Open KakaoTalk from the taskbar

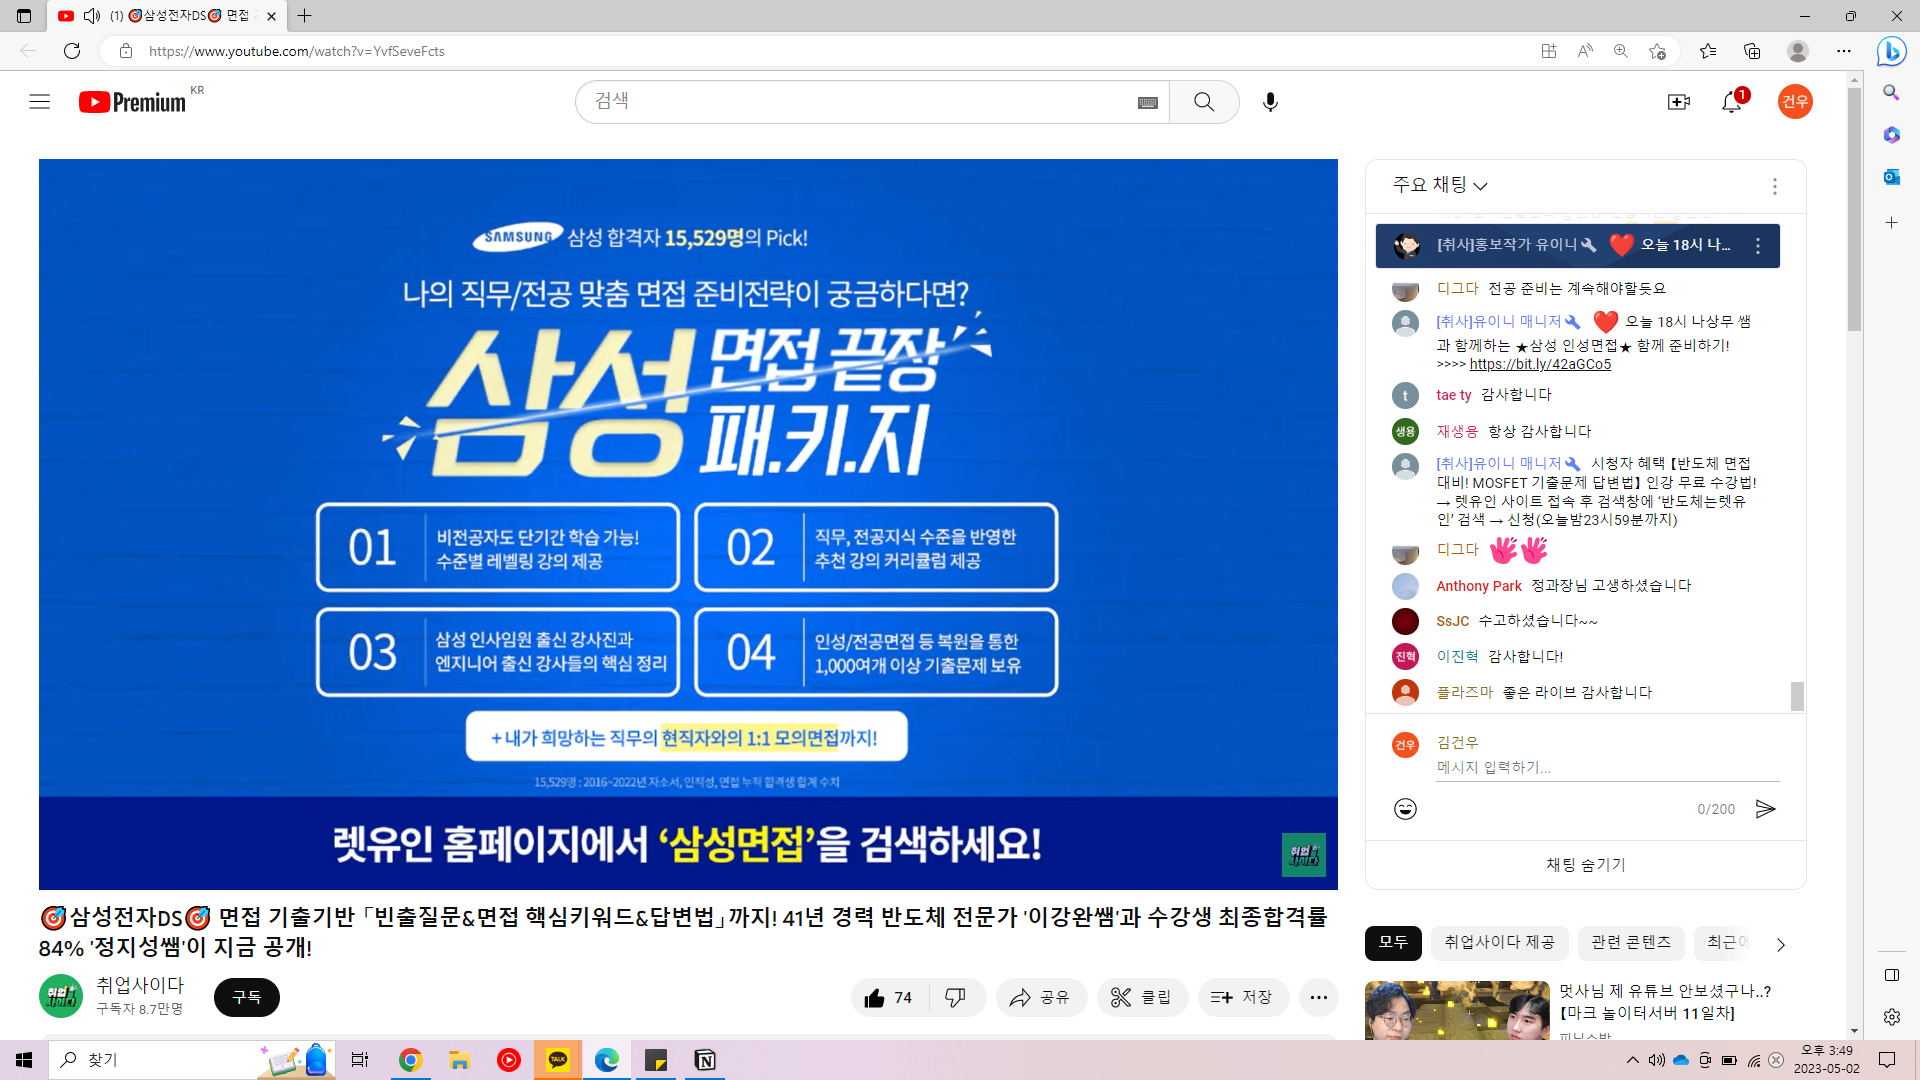(558, 1060)
